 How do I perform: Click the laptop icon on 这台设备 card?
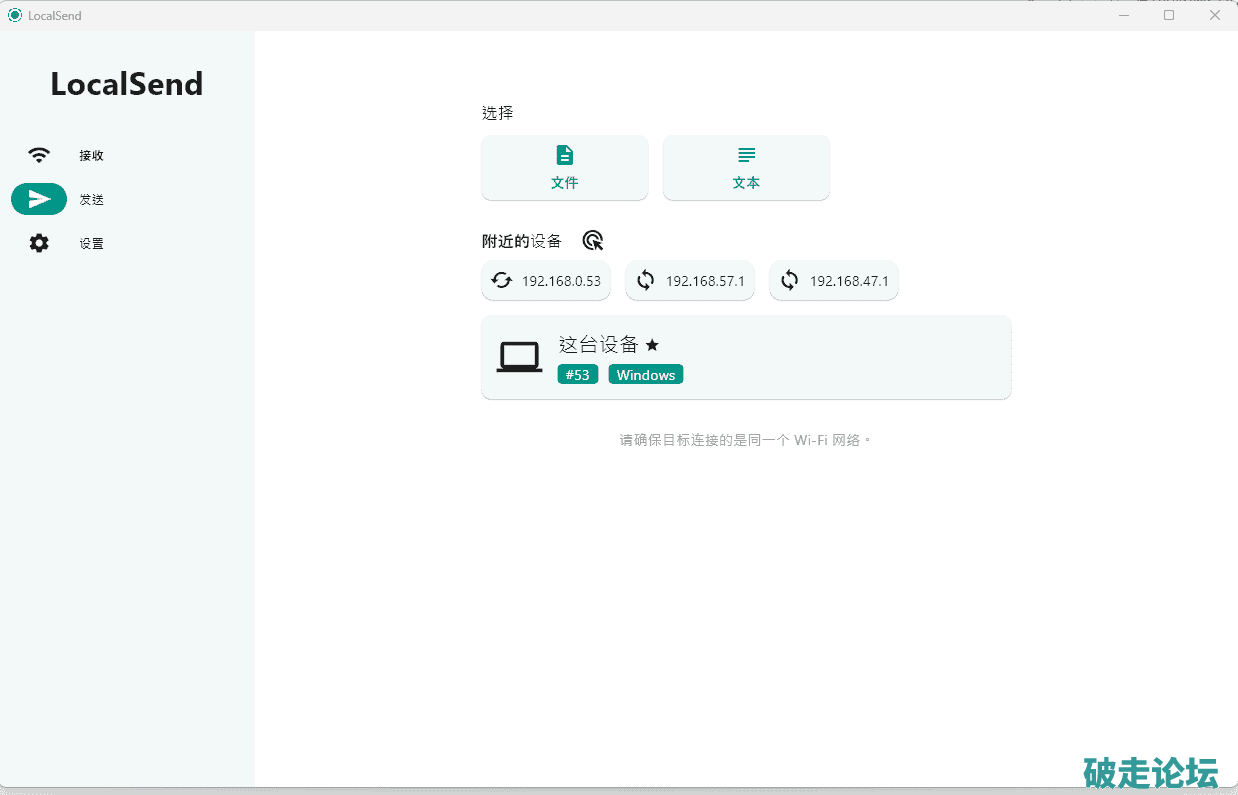[519, 357]
